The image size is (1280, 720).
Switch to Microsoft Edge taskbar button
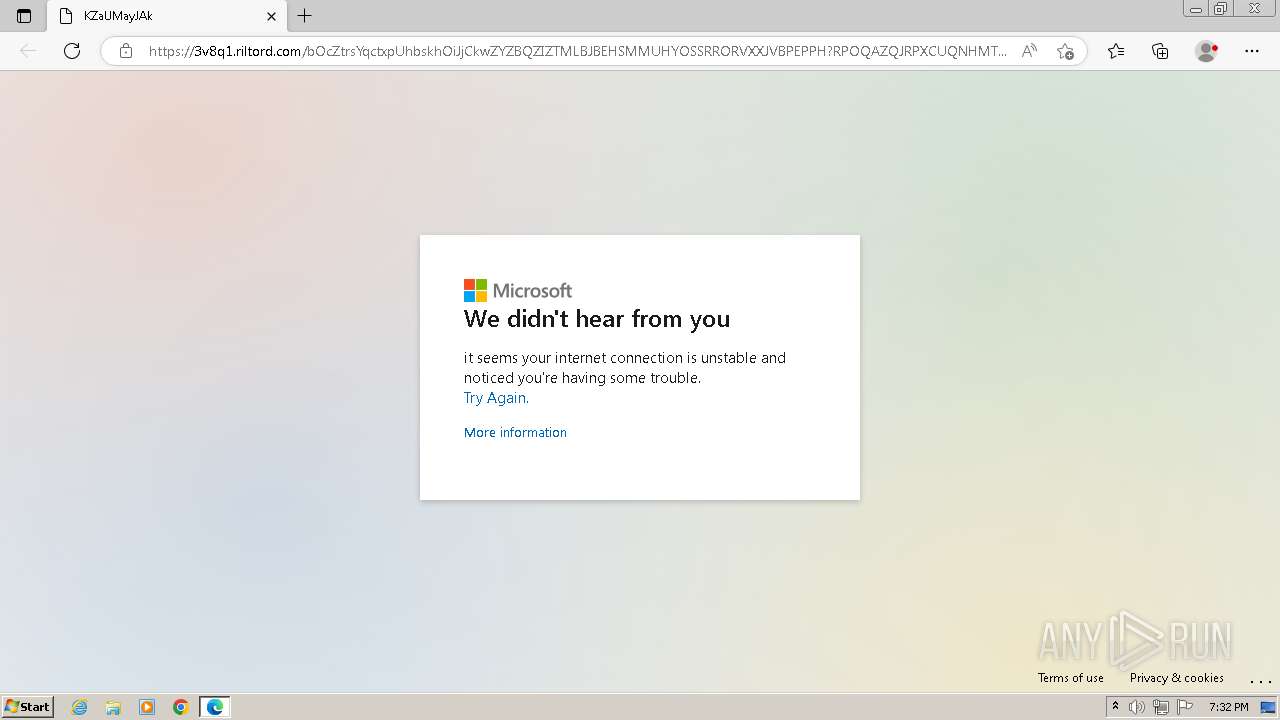[x=215, y=707]
